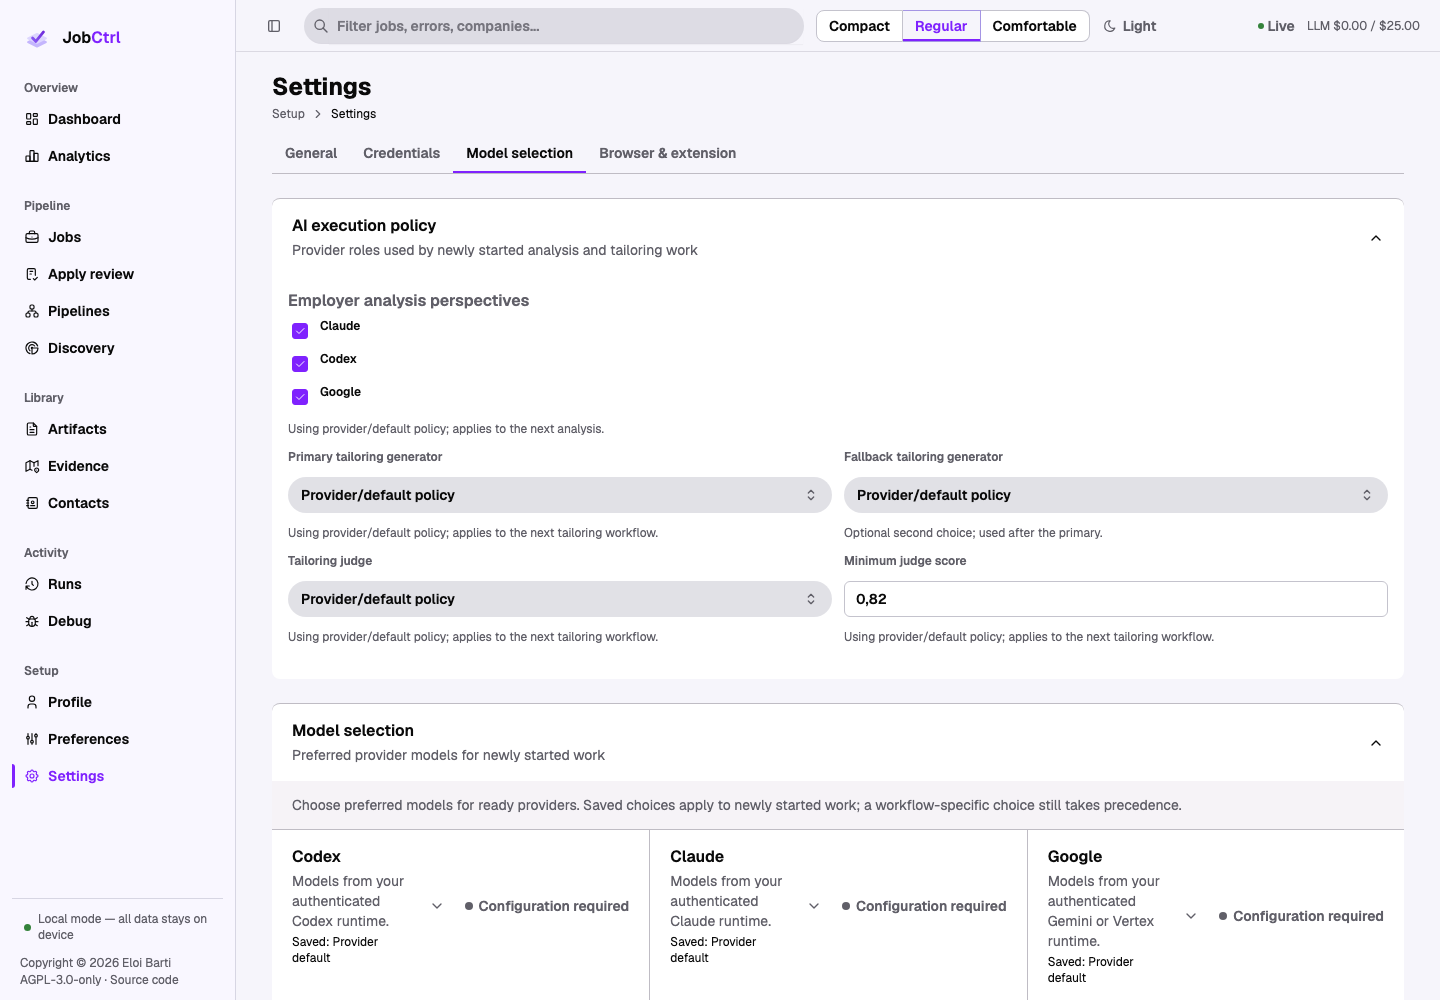Focus the Filter jobs search field
This screenshot has height=1000, width=1440.
point(554,26)
